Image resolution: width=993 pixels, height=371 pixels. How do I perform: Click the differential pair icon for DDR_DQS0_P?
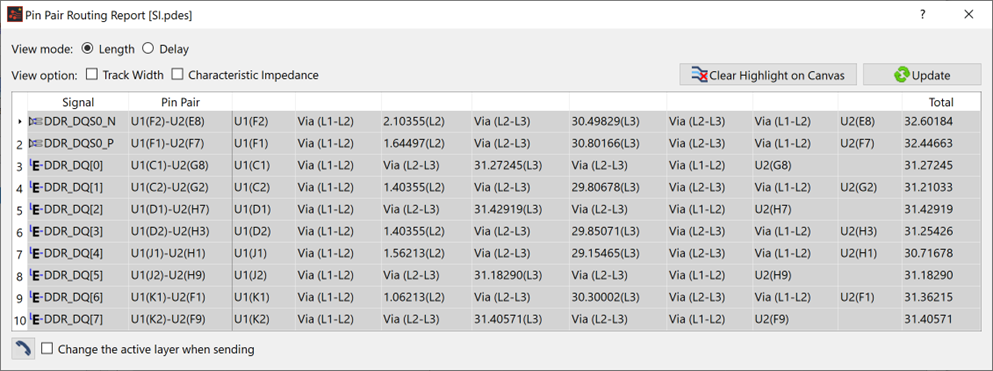(x=36, y=143)
